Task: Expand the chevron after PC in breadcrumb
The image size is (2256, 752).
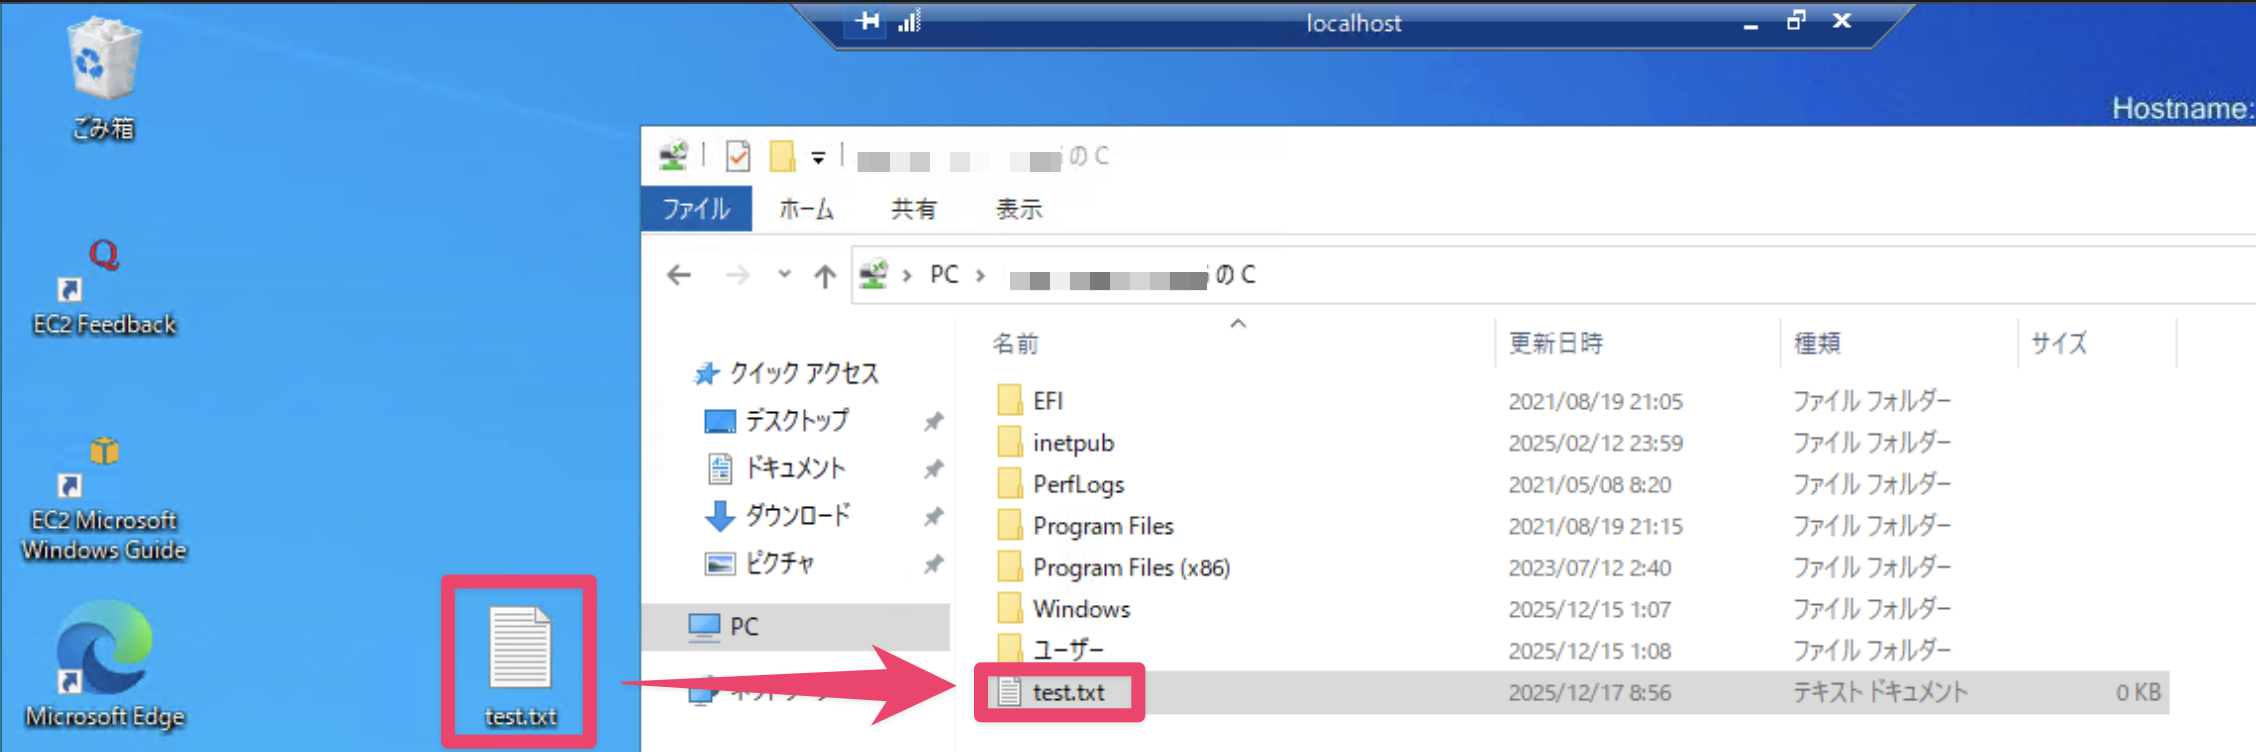Action: [x=980, y=276]
